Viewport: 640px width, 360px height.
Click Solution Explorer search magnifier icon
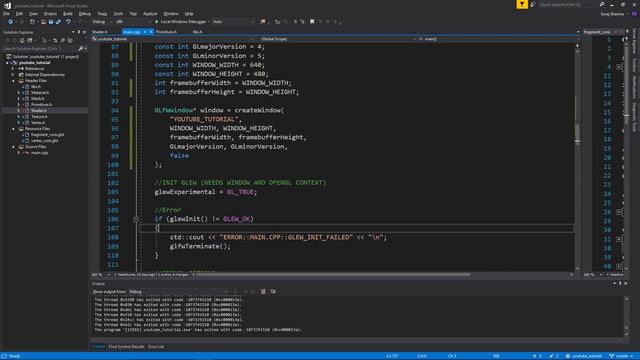pos(81,49)
